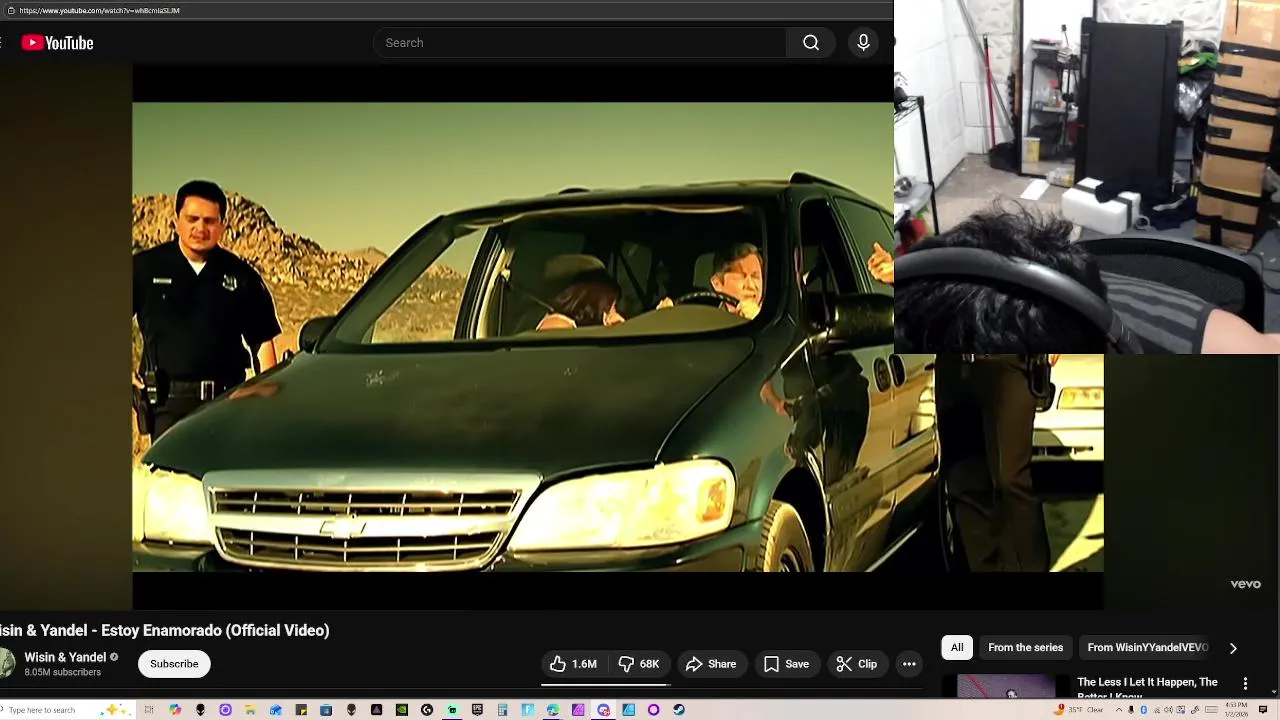
Task: Expand the hidden system tray icons
Action: [x=1119, y=710]
